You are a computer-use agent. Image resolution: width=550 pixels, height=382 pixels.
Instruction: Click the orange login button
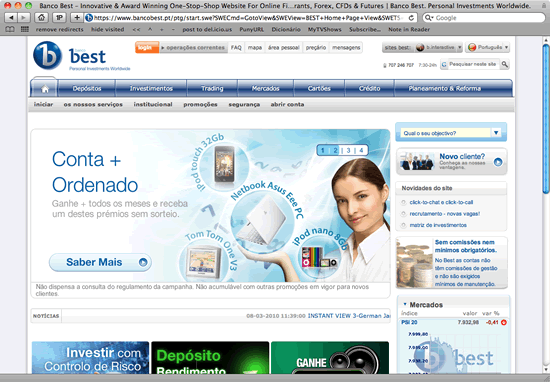pos(147,47)
